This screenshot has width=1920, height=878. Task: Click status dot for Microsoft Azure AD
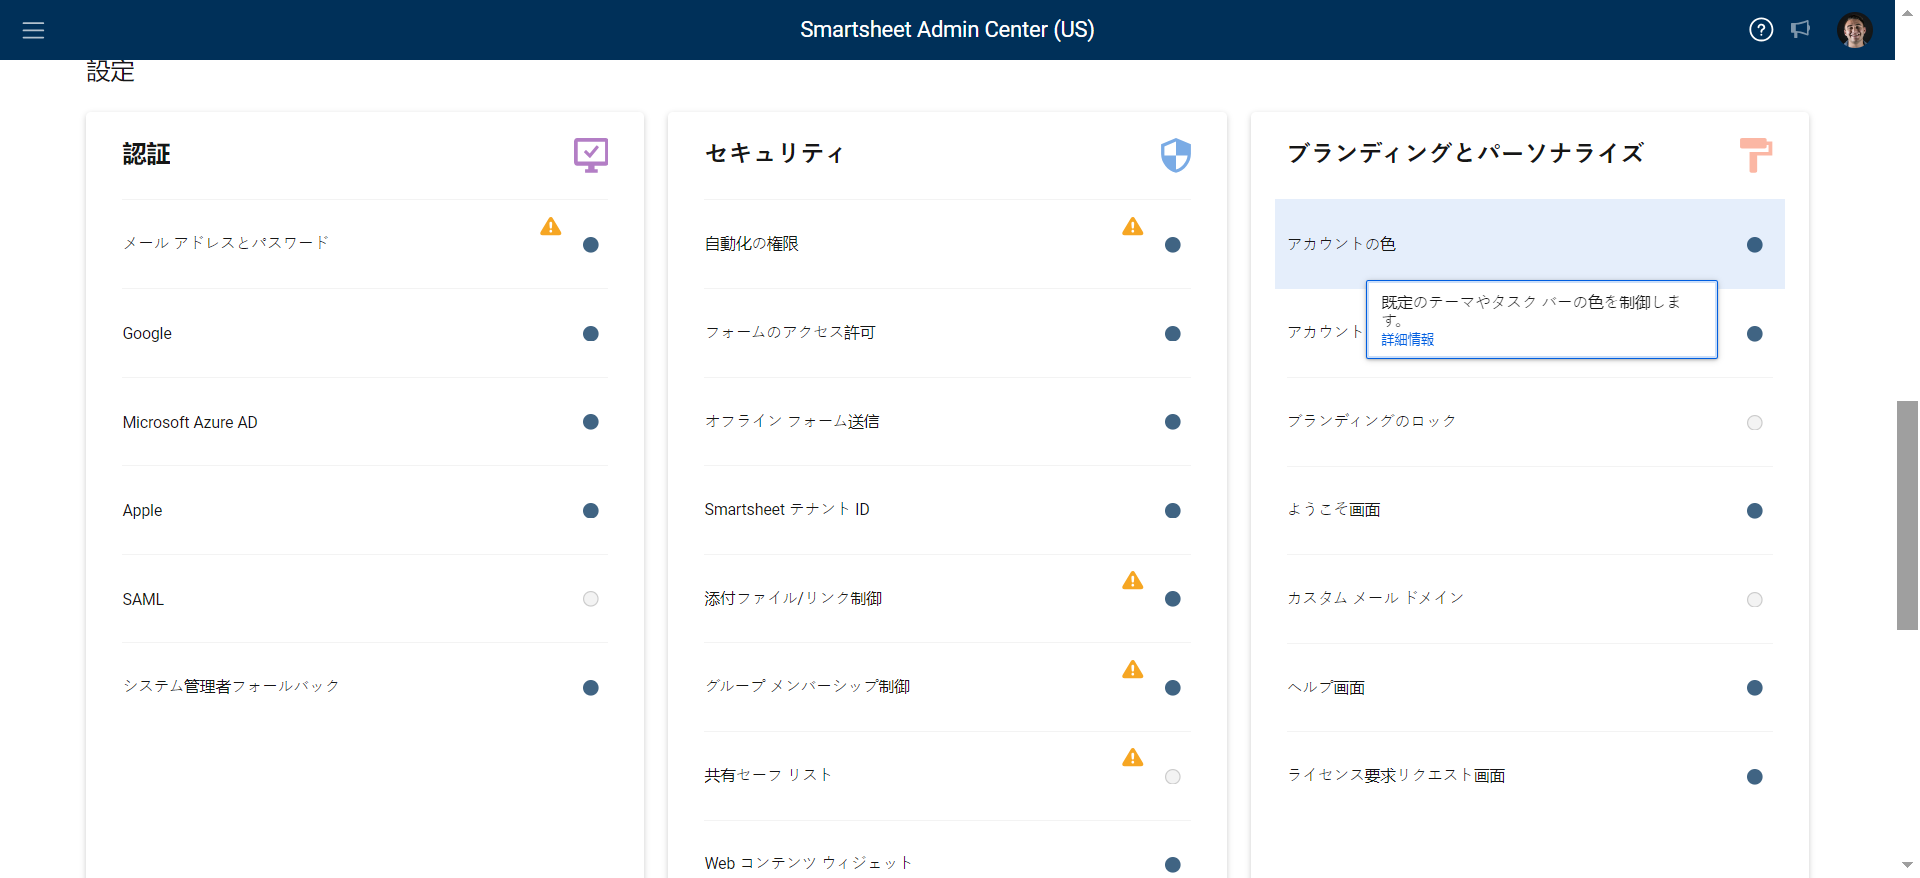pyautogui.click(x=591, y=422)
